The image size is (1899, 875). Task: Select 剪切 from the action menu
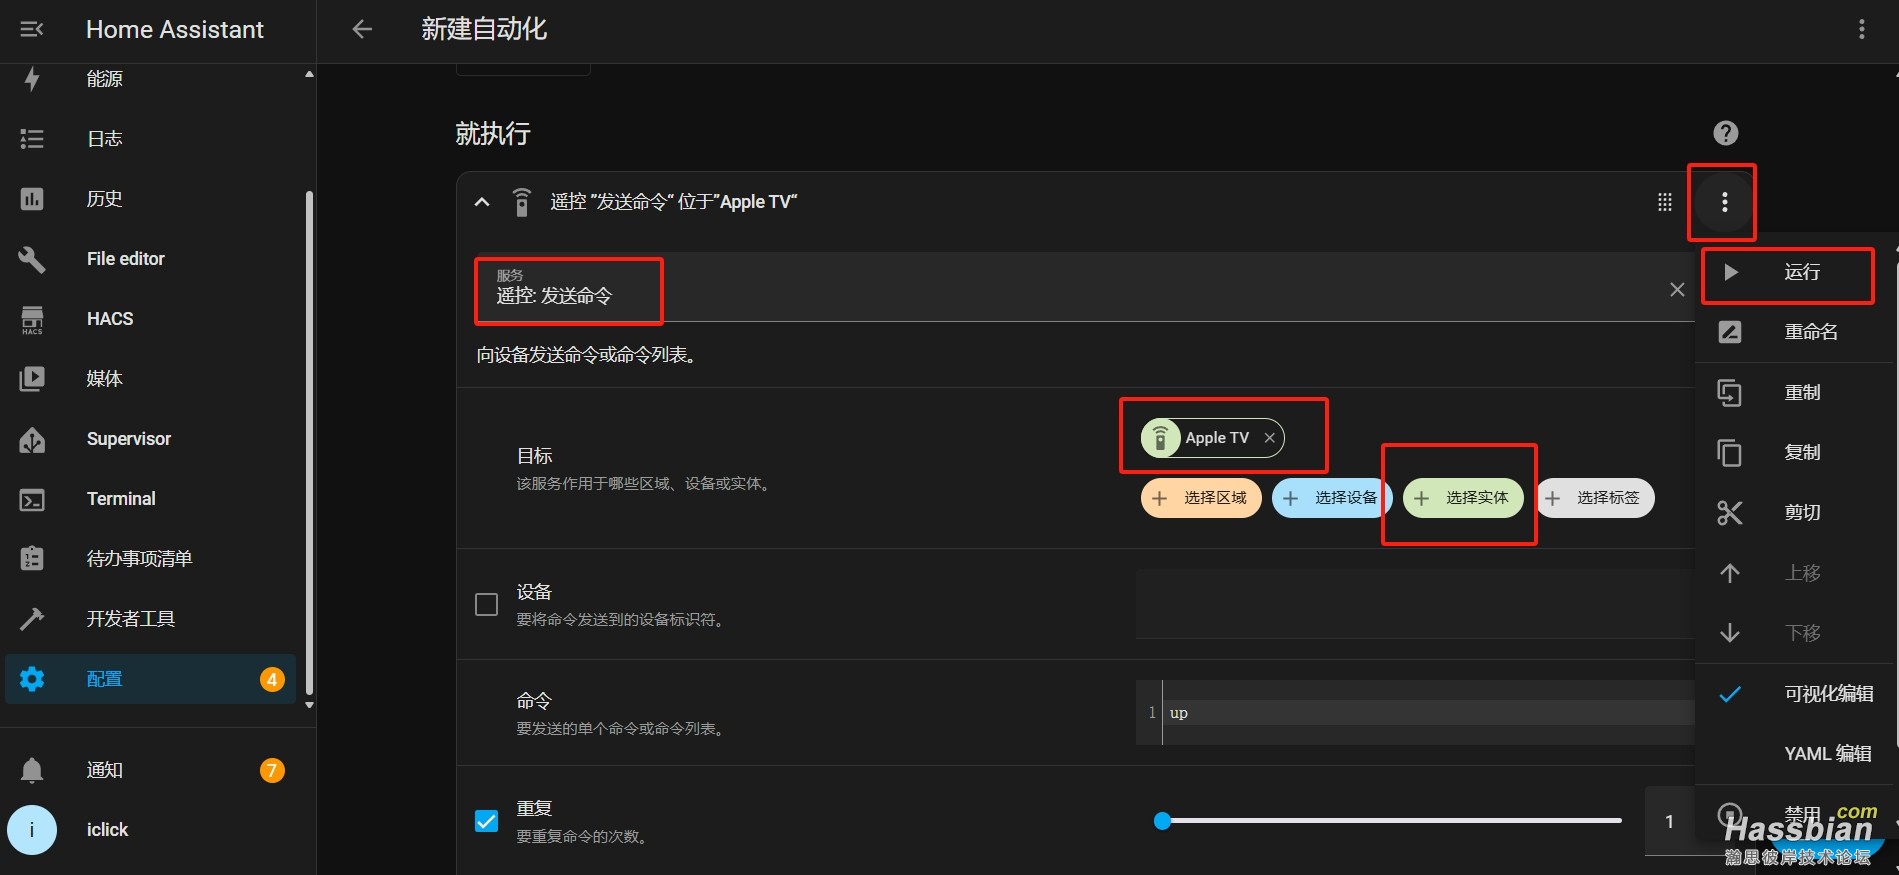click(x=1796, y=513)
